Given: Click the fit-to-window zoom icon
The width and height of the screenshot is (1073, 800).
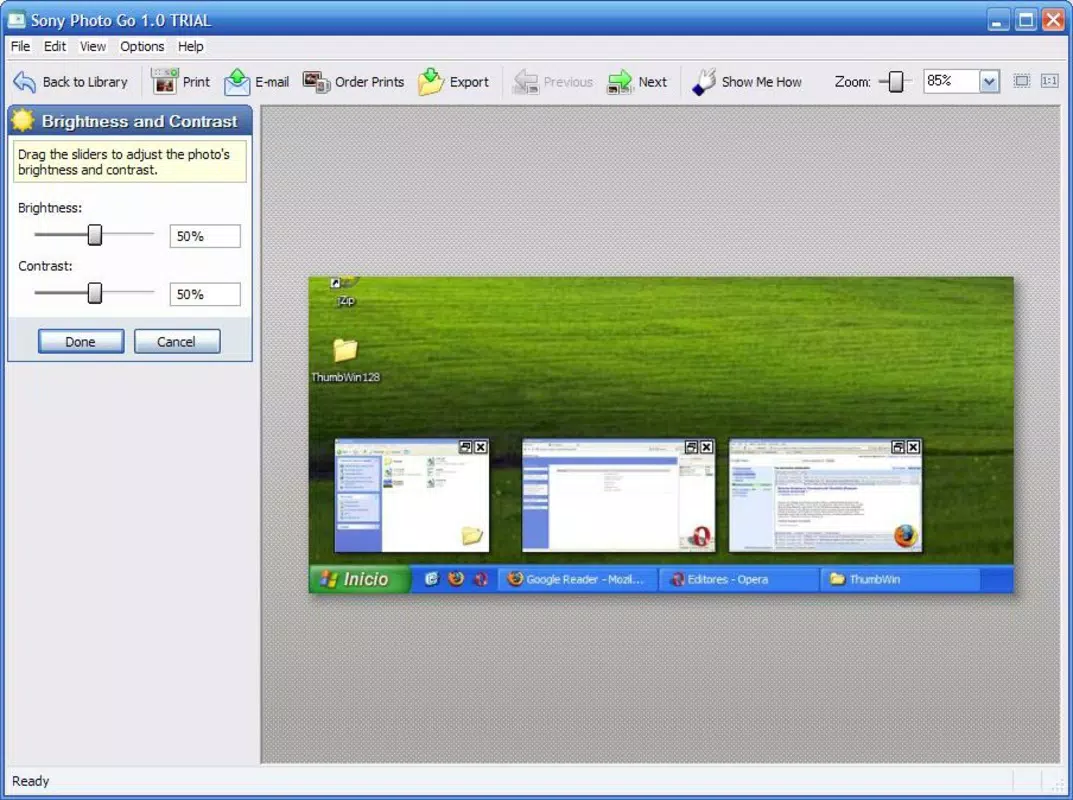Looking at the screenshot, I should click(x=1022, y=81).
